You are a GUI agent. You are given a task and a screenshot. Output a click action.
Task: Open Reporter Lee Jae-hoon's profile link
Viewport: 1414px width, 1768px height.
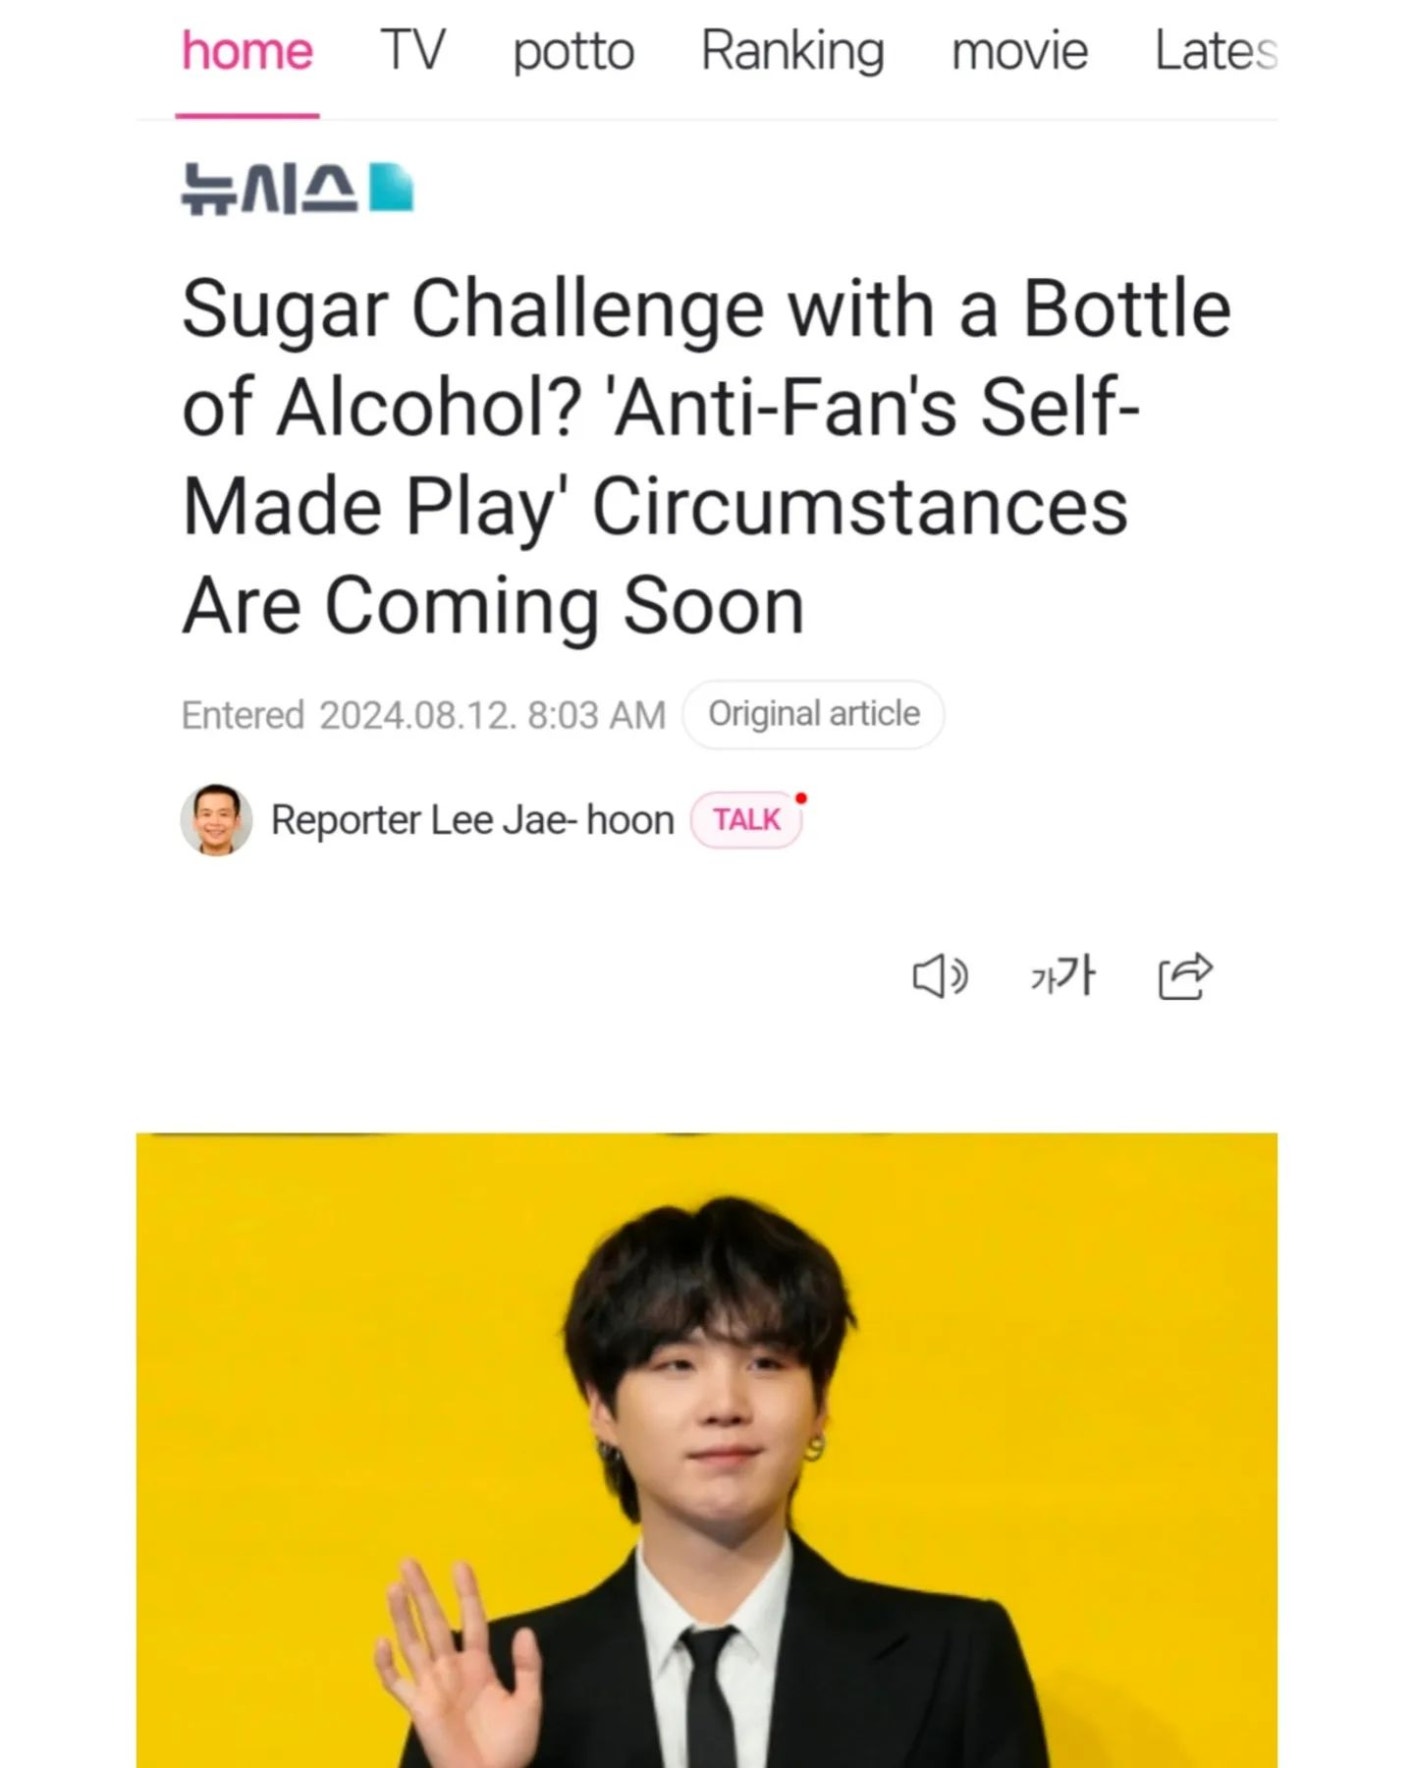[472, 820]
